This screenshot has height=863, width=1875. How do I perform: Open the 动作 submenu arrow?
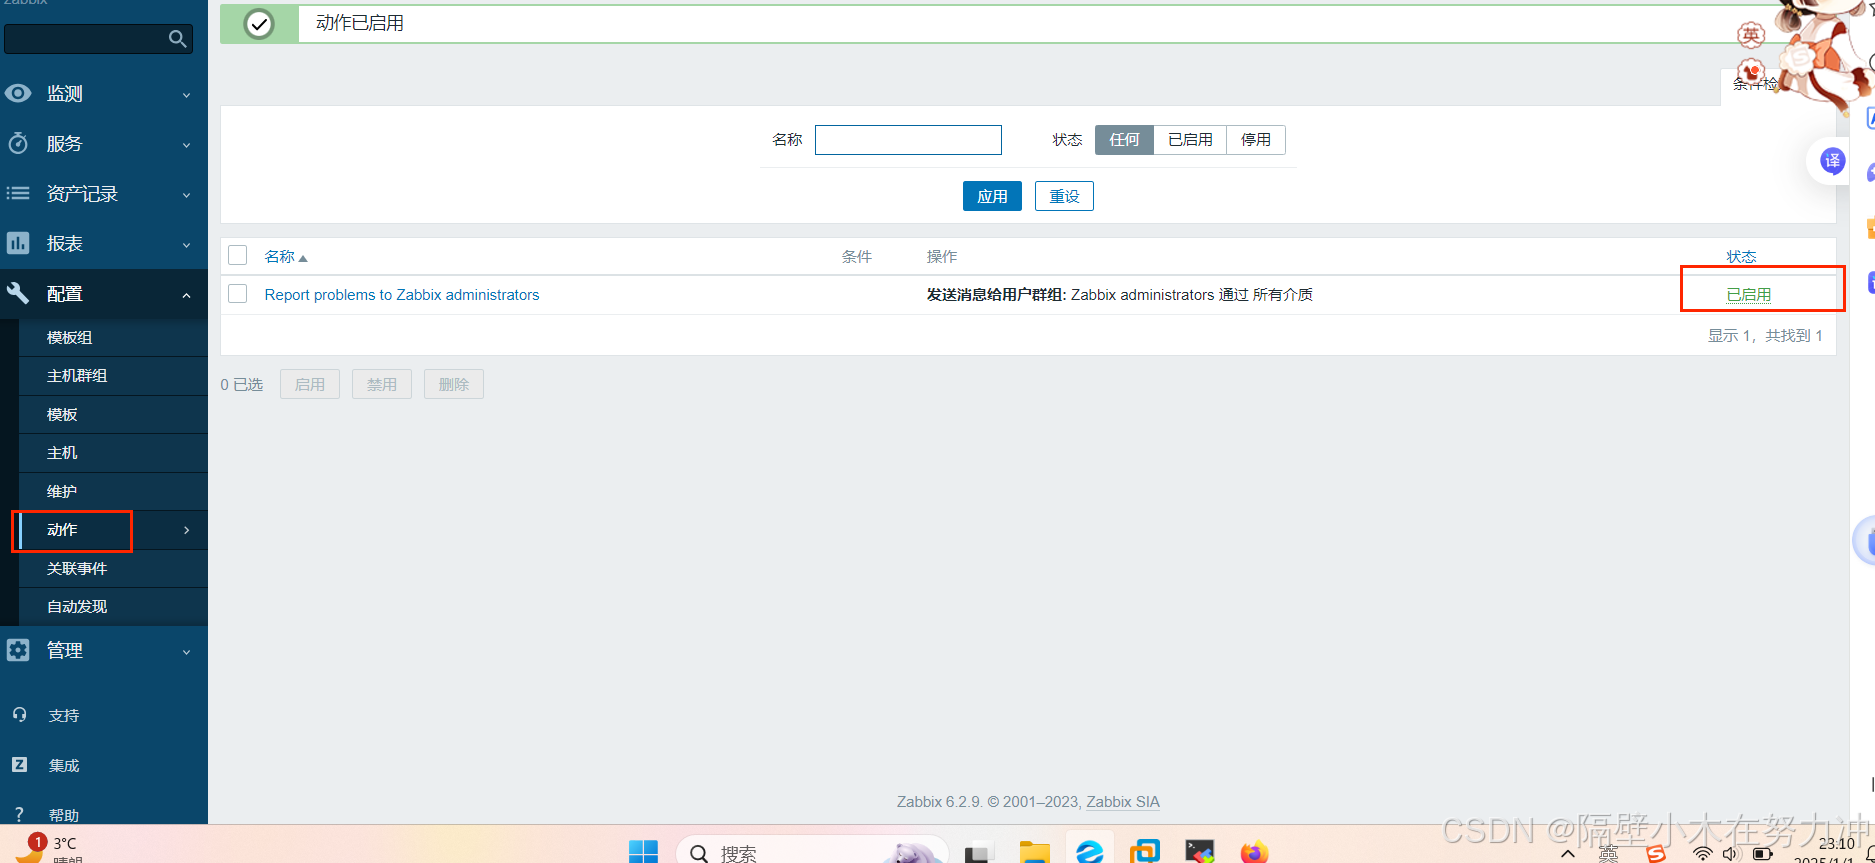tap(186, 530)
